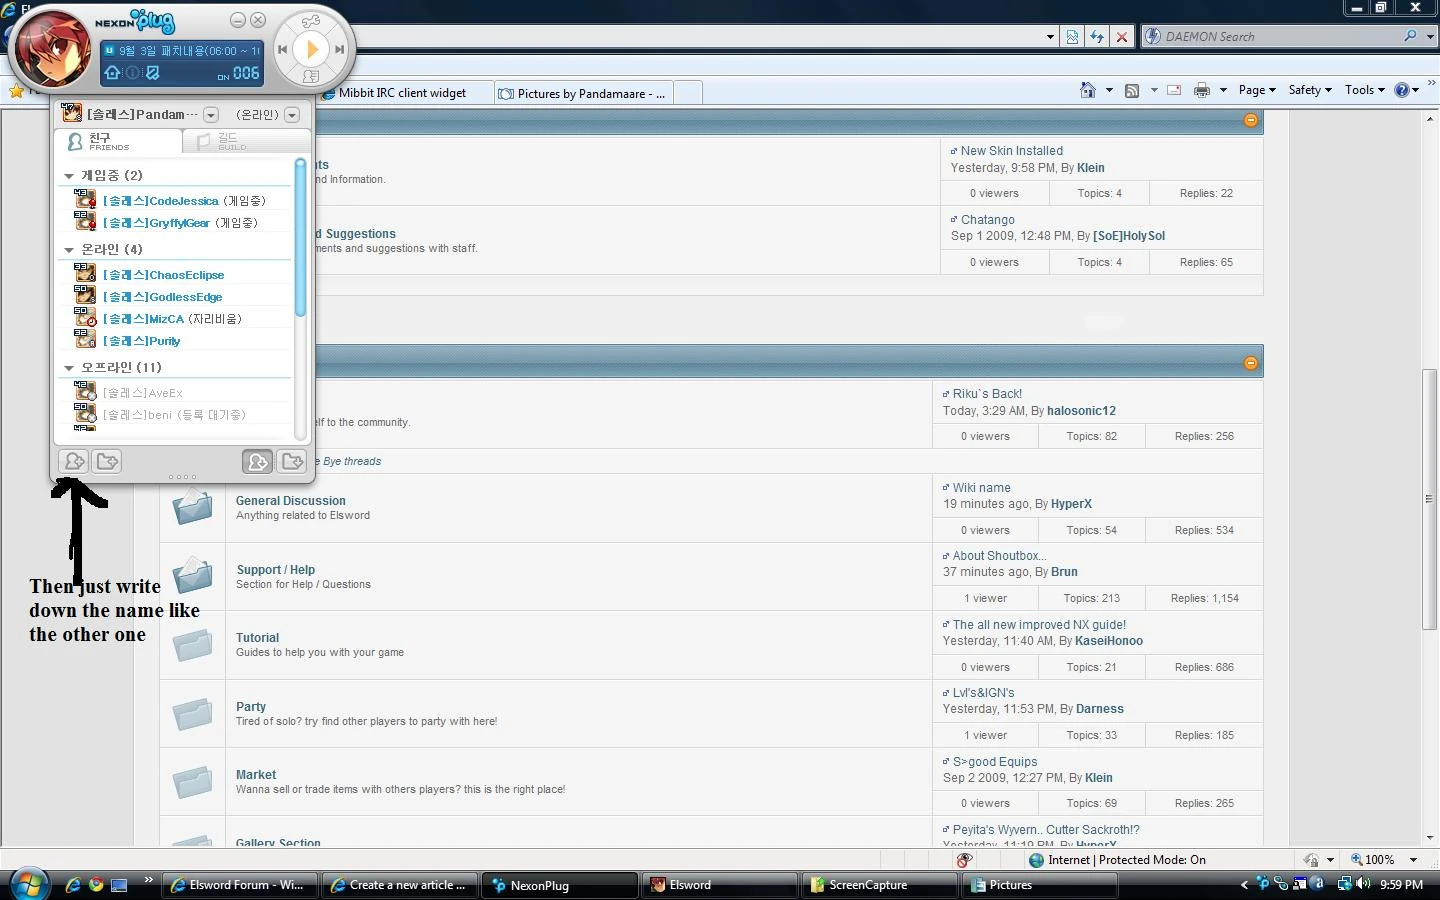The image size is (1440, 900).
Task: Open the dropdown beside the Pandam character name
Action: point(211,115)
